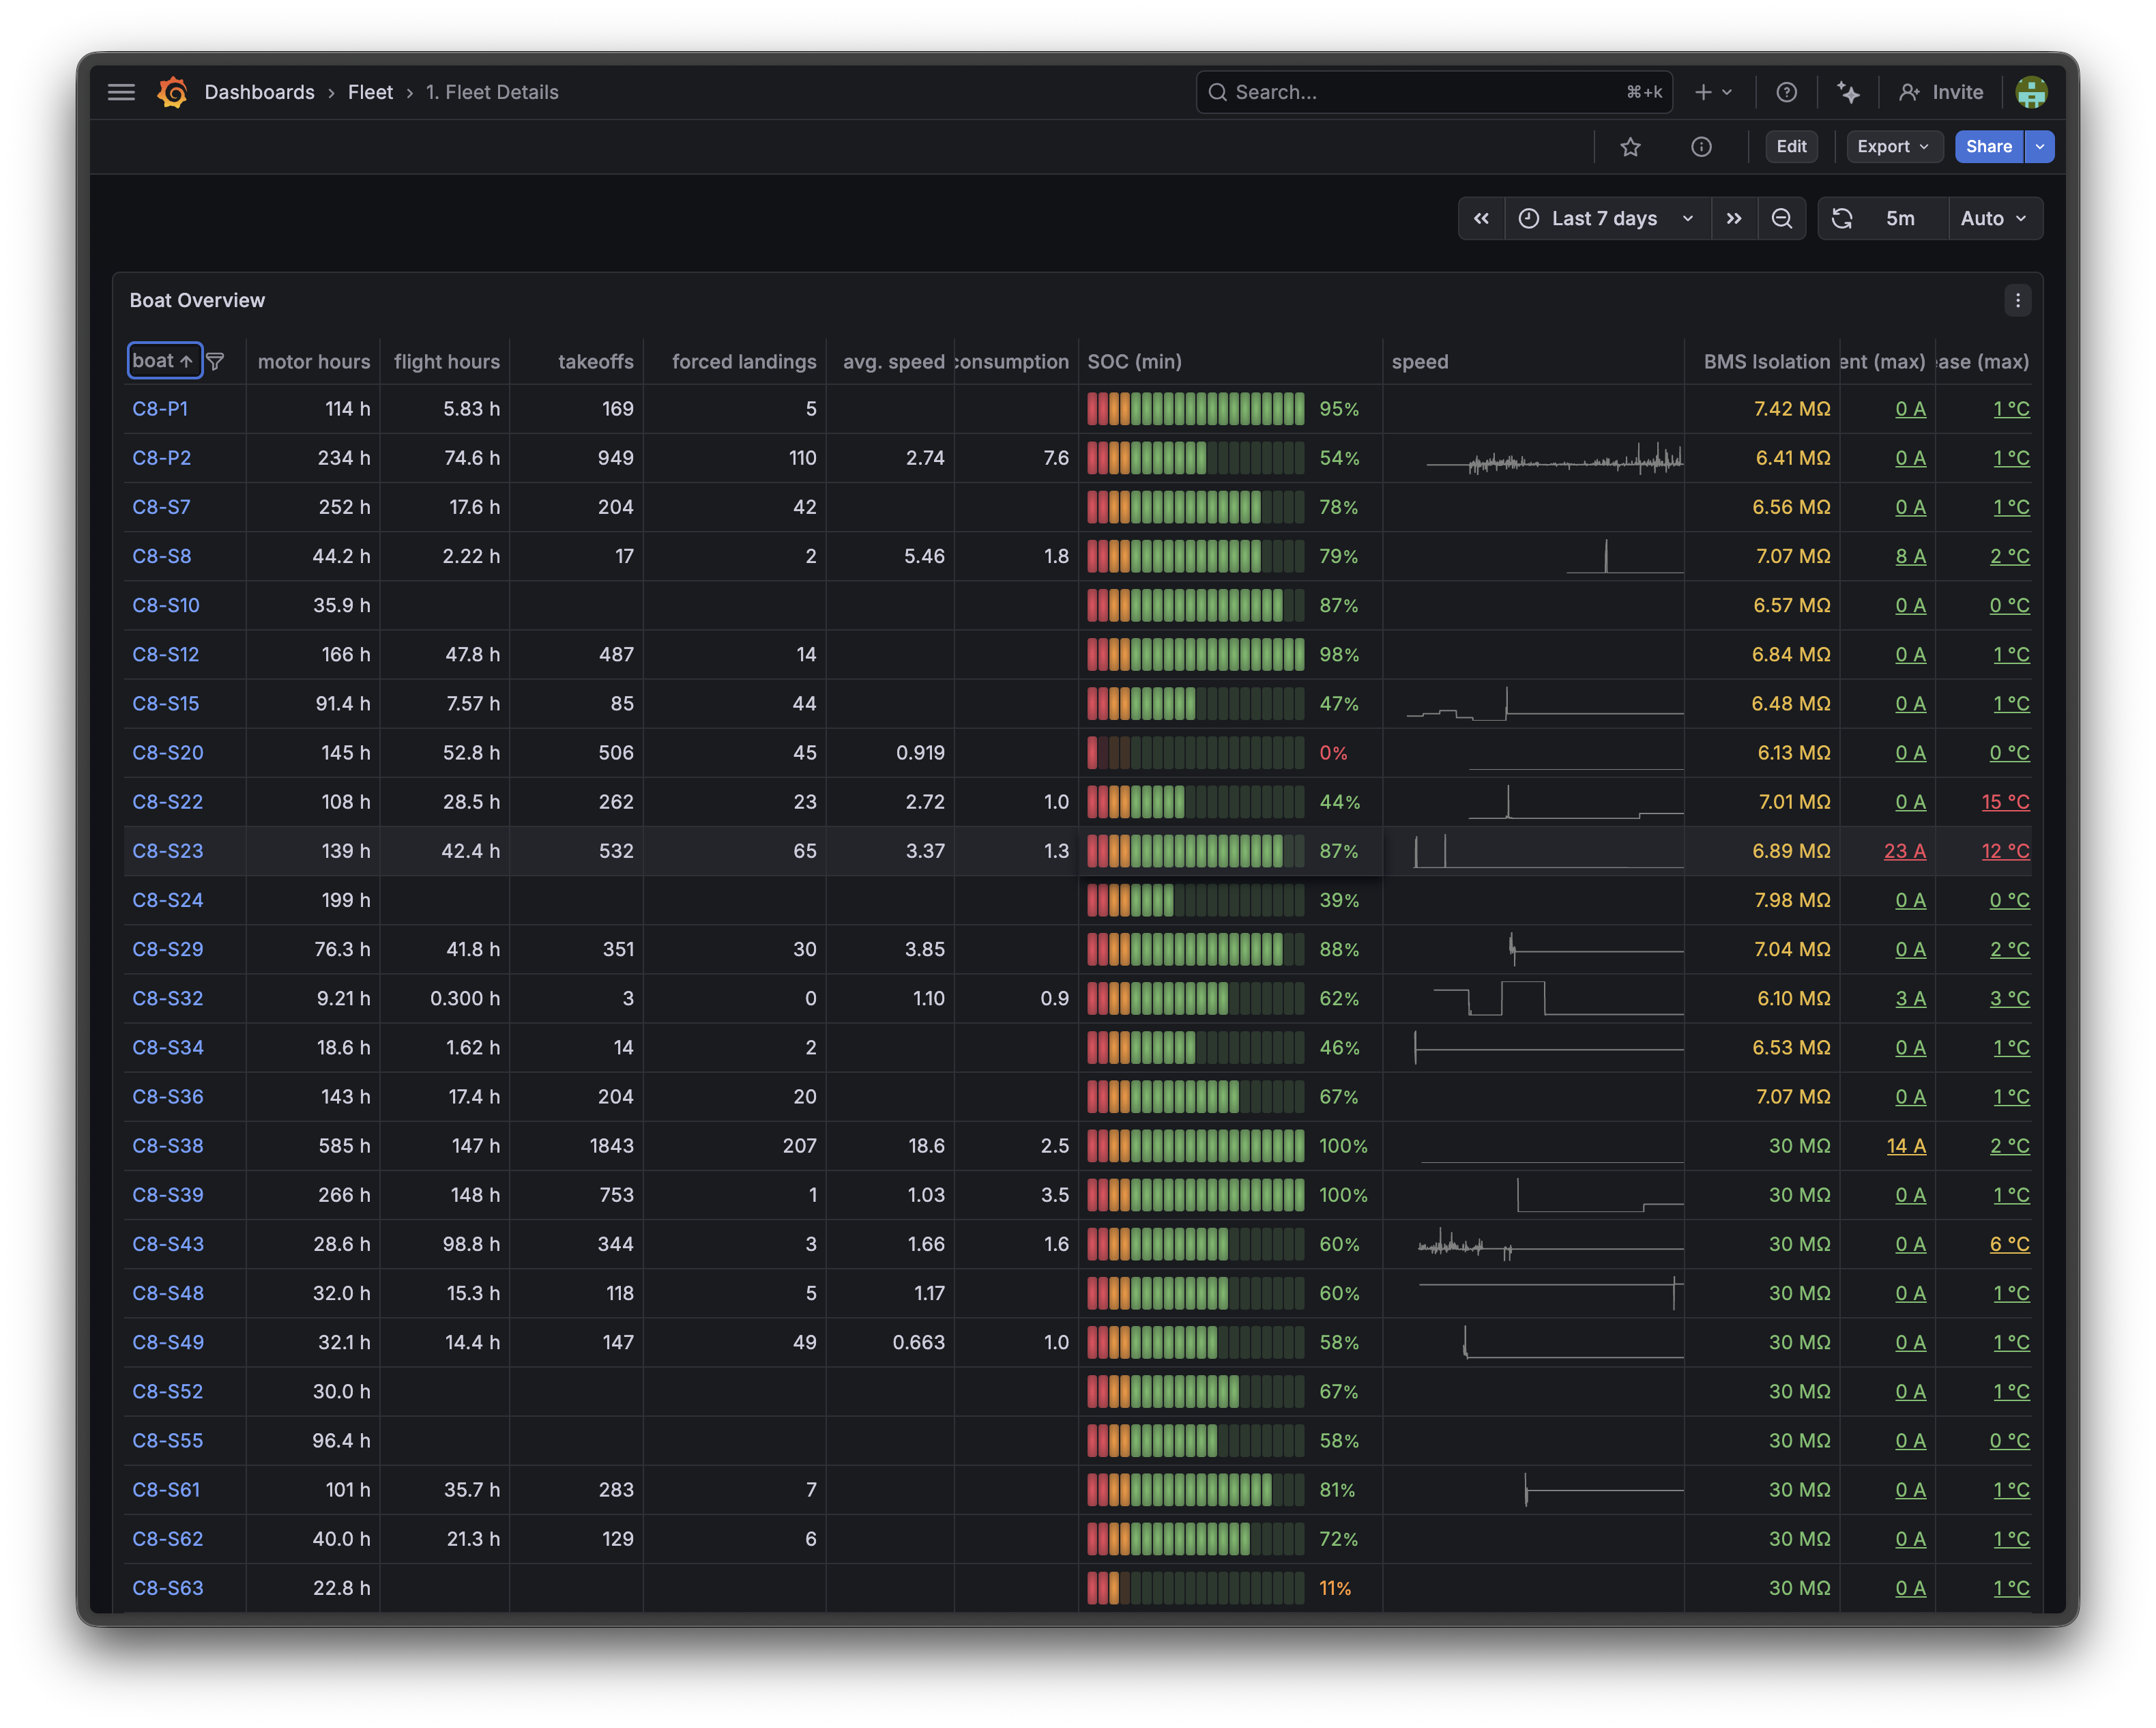This screenshot has height=1728, width=2156.
Task: Open the help question mark menu
Action: point(1787,92)
